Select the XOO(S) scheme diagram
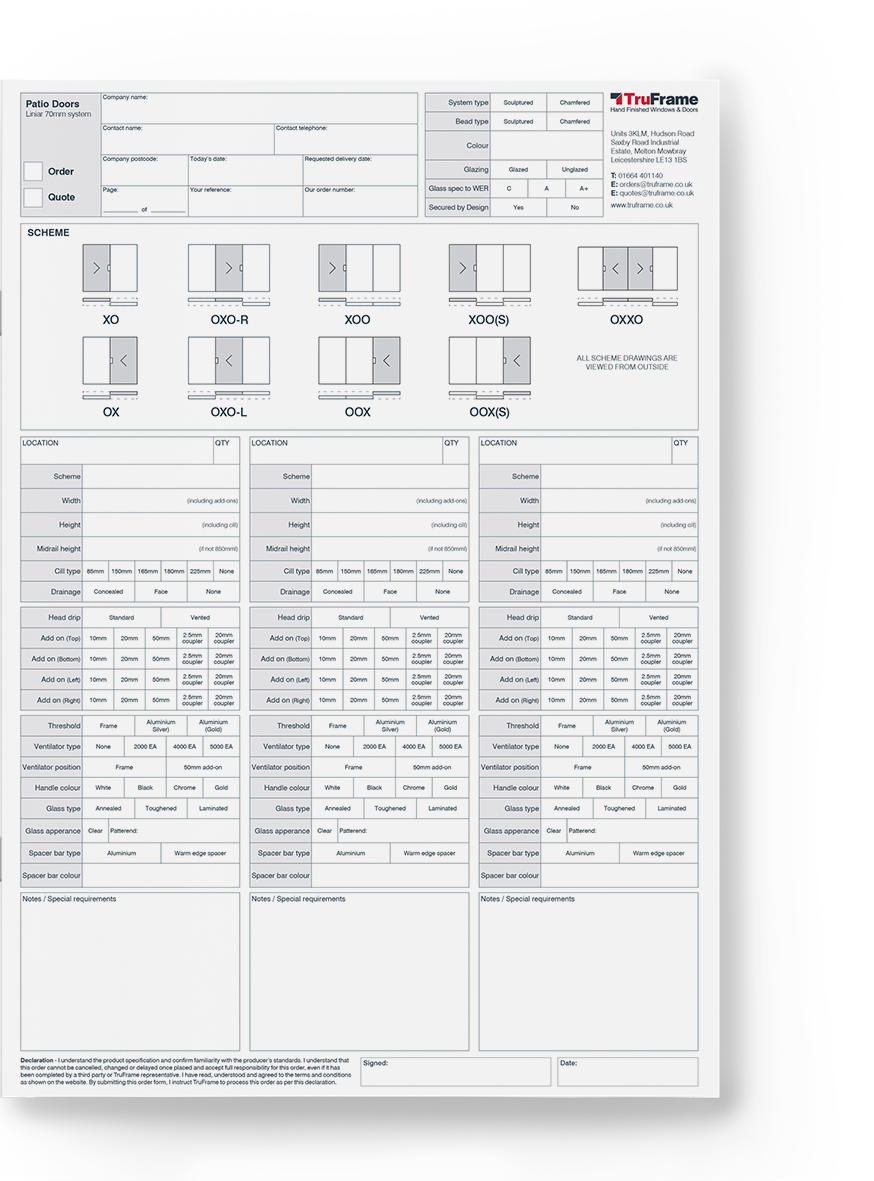This screenshot has width=874, height=1181. coord(489,268)
